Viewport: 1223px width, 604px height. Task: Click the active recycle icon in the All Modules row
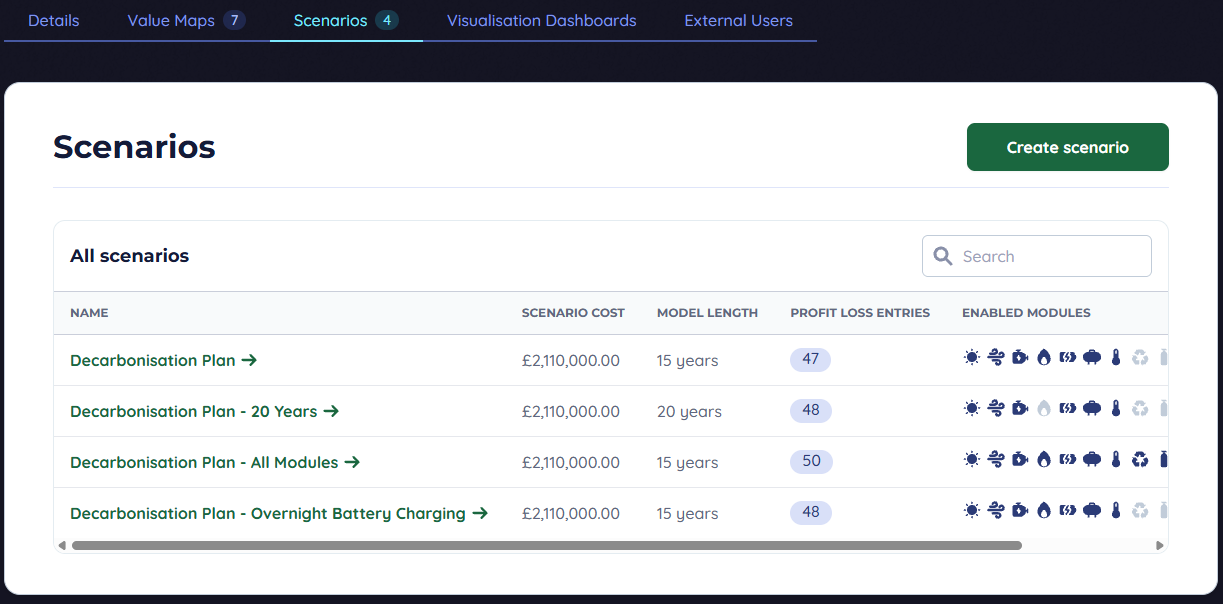click(x=1140, y=460)
